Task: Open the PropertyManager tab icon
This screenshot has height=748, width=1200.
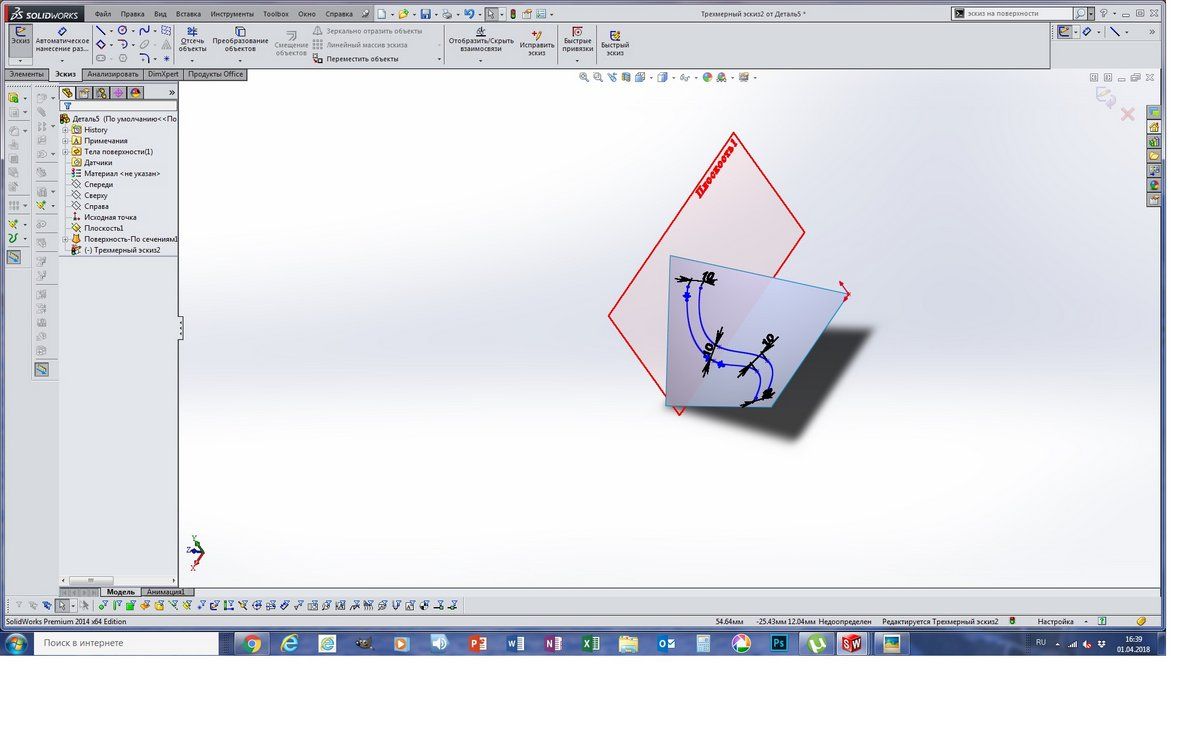Action: pos(85,92)
